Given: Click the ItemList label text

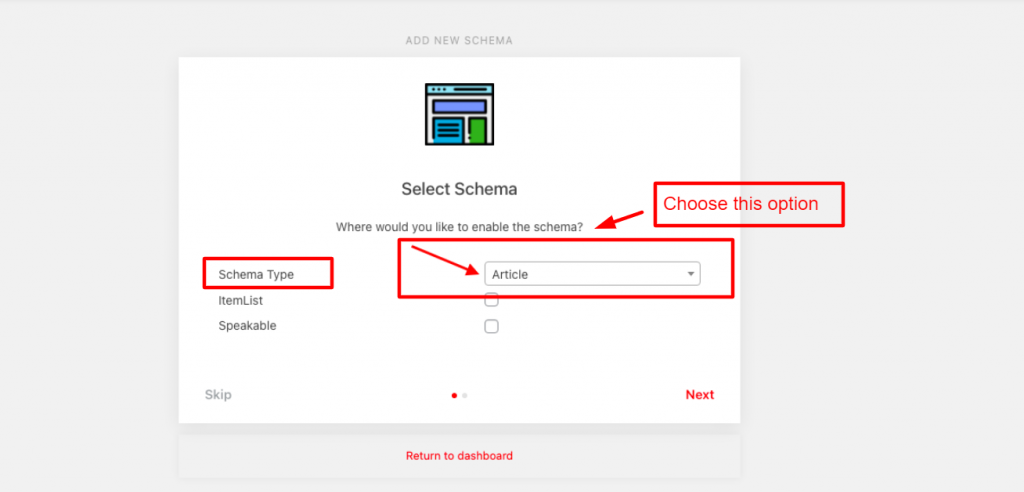Looking at the screenshot, I should point(241,300).
